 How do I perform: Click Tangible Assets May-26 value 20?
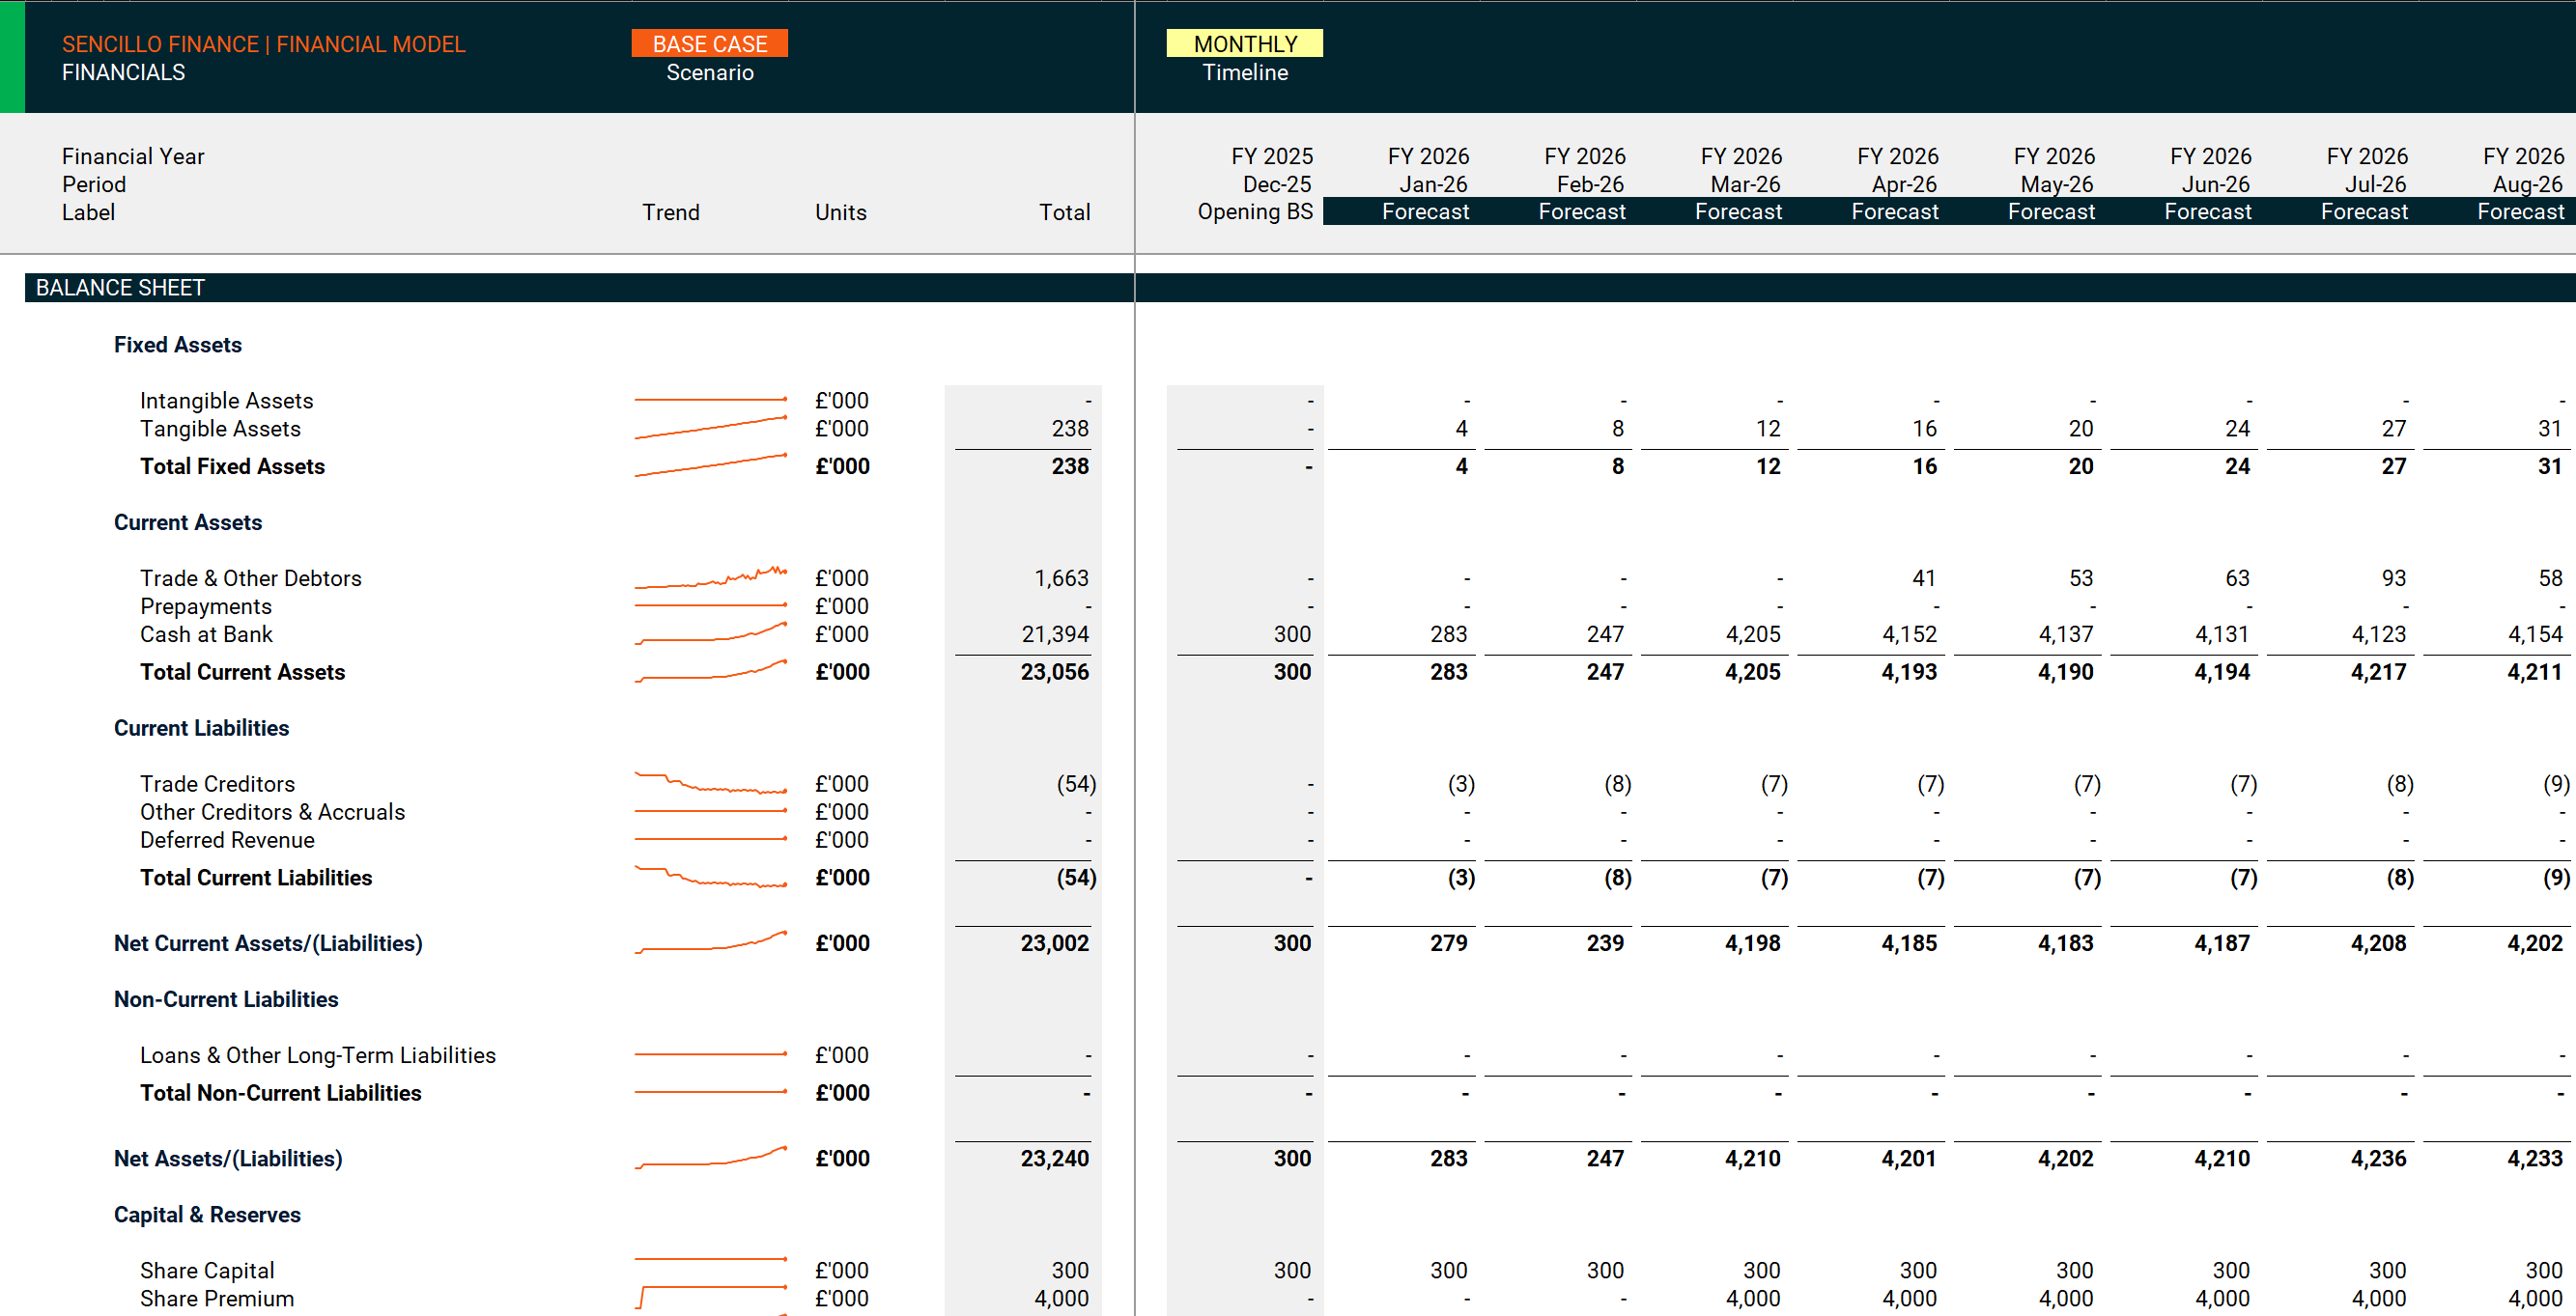[x=2080, y=429]
